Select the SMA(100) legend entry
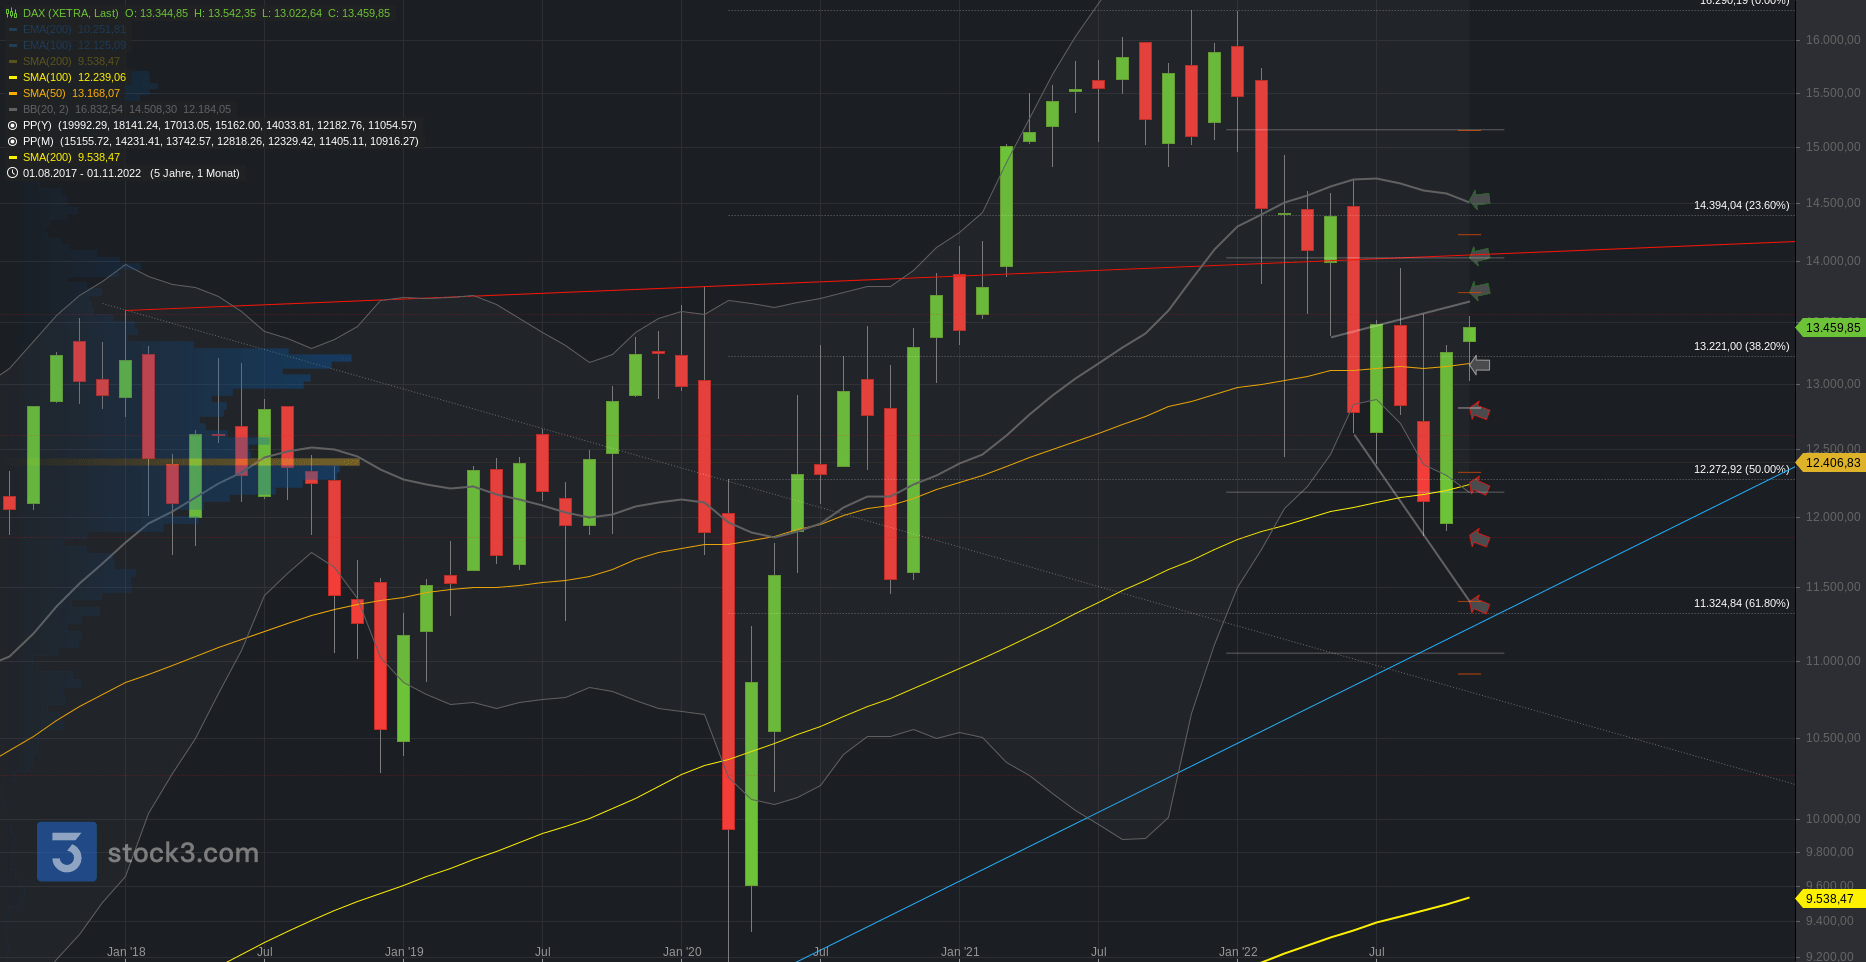The height and width of the screenshot is (962, 1866). pyautogui.click(x=74, y=77)
